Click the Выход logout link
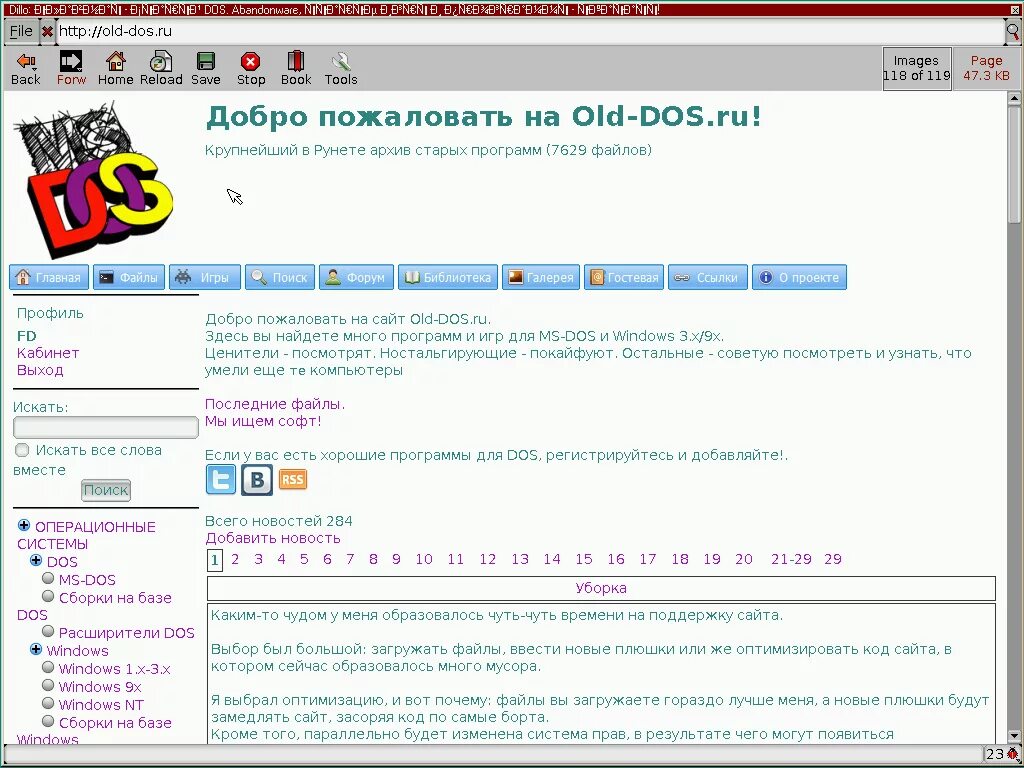The width and height of the screenshot is (1024, 768). [40, 370]
